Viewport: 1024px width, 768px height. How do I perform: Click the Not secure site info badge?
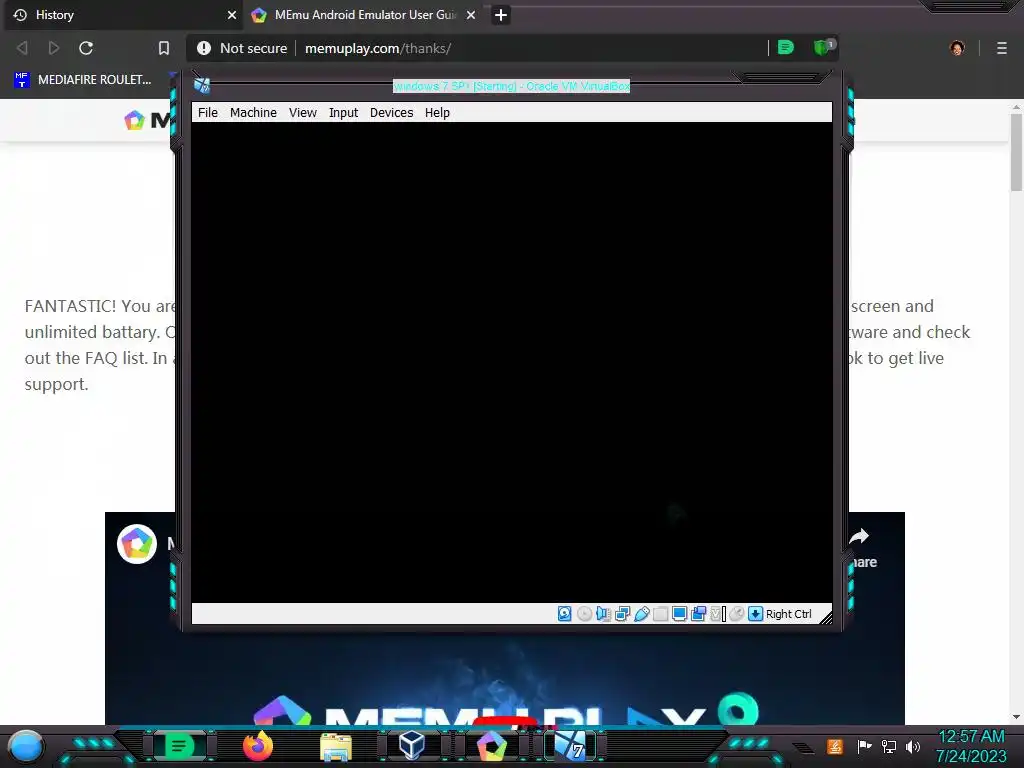coord(242,48)
